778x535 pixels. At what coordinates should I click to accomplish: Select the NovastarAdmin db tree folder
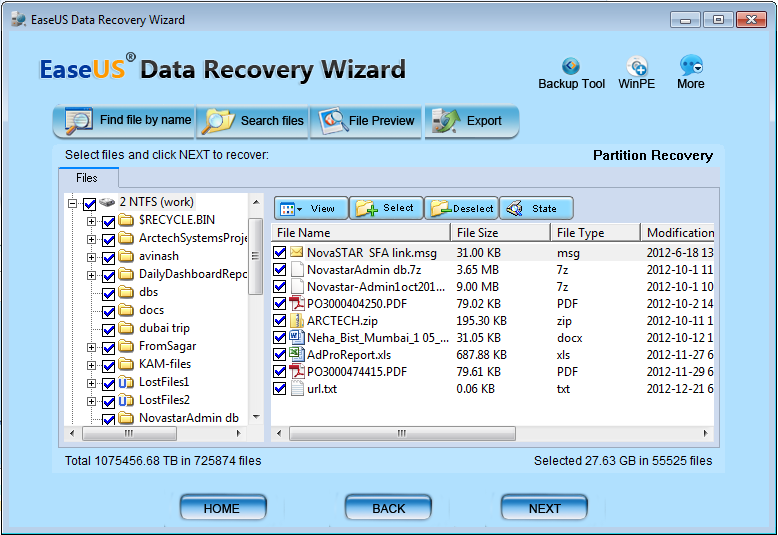click(189, 418)
